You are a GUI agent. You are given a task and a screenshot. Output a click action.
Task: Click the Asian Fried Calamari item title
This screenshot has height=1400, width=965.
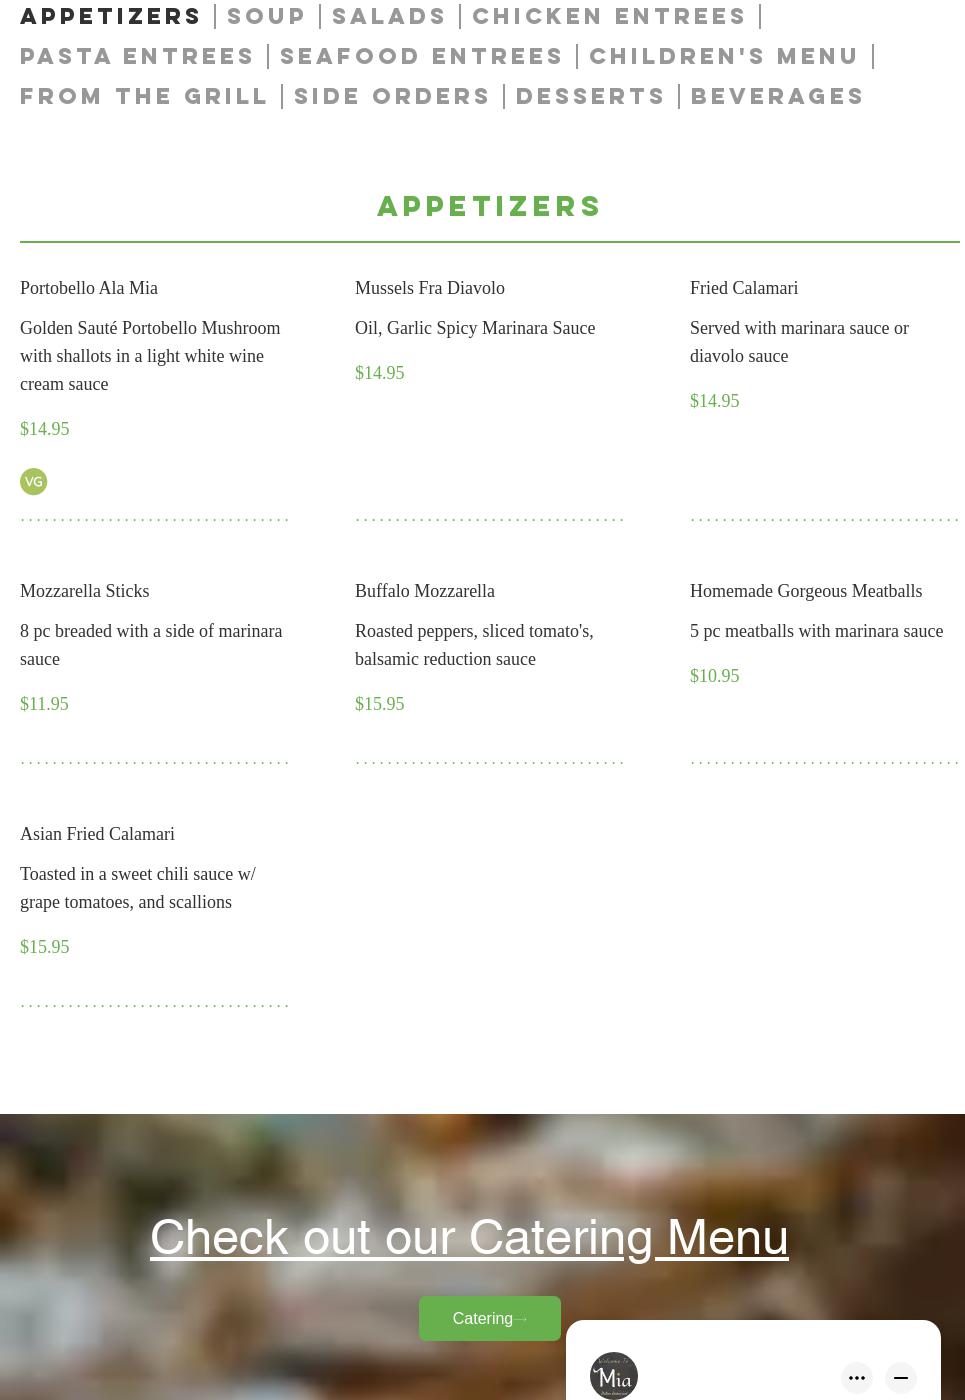point(97,834)
